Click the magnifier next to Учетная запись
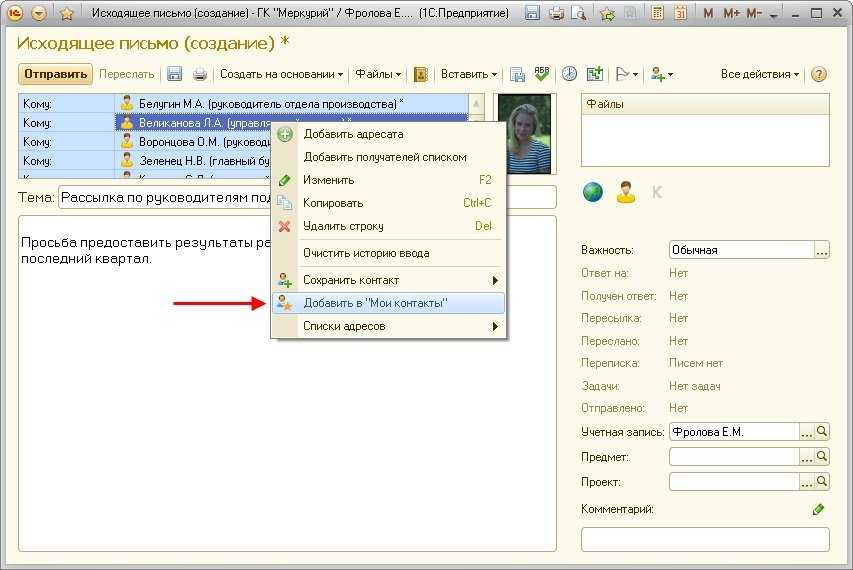The width and height of the screenshot is (853, 570). [822, 432]
